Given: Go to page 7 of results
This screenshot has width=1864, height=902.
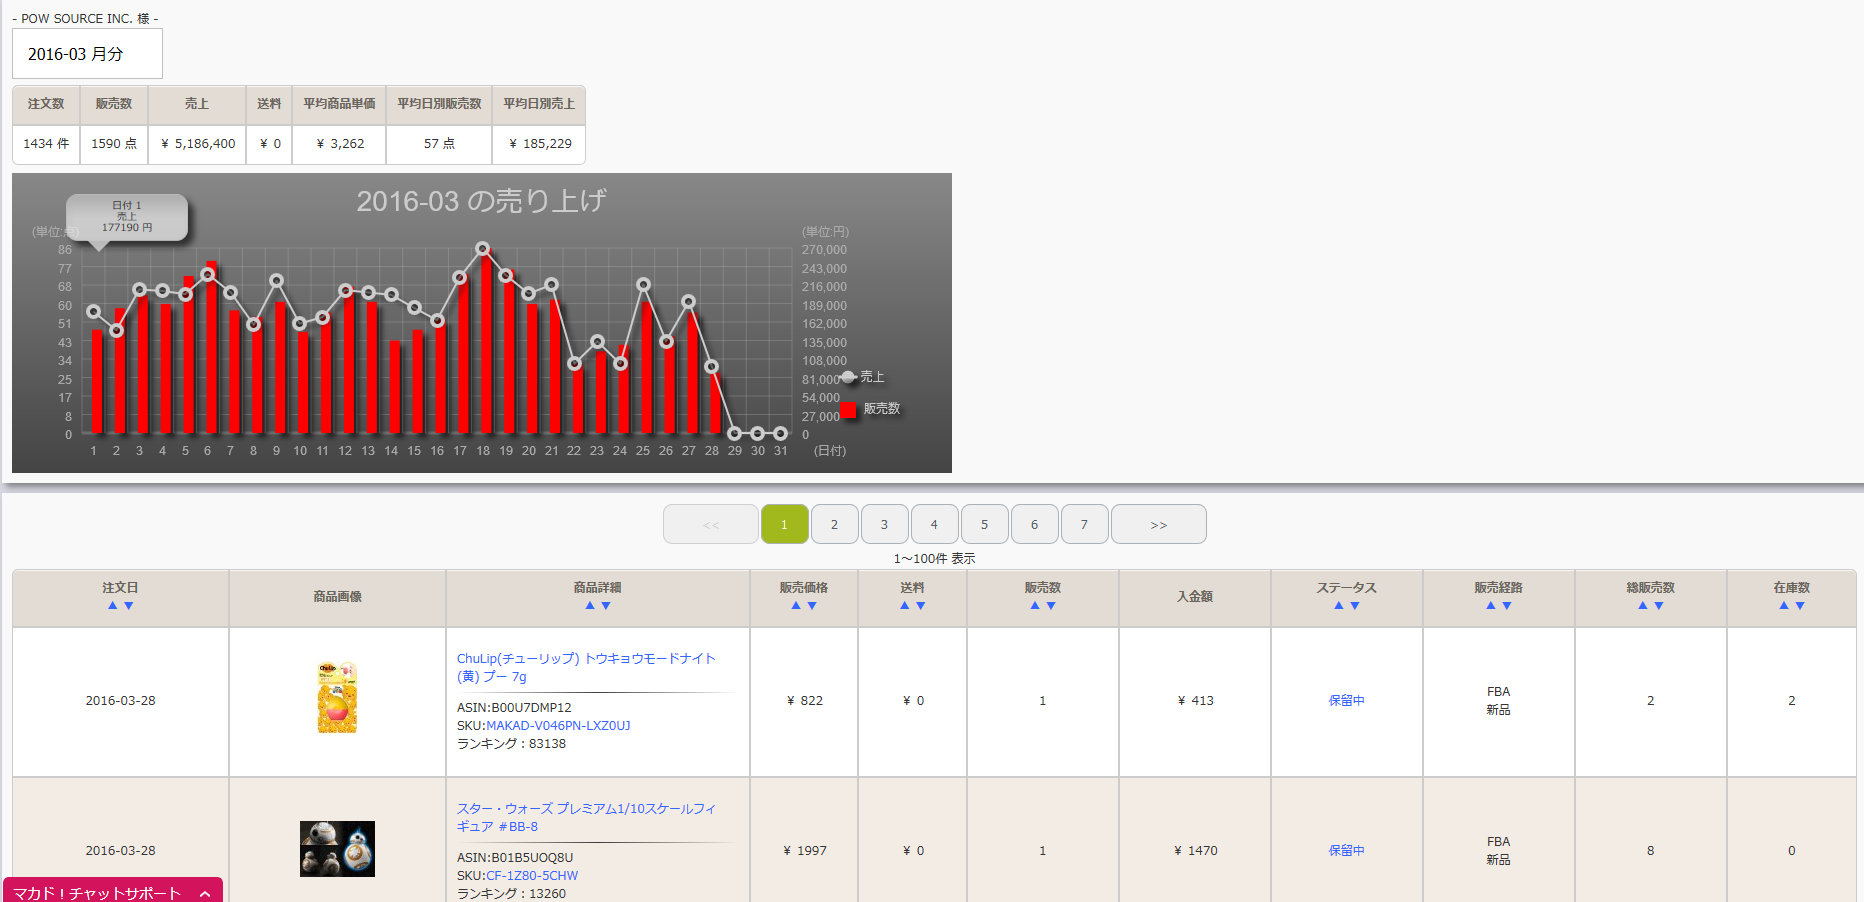Looking at the screenshot, I should [x=1084, y=525].
